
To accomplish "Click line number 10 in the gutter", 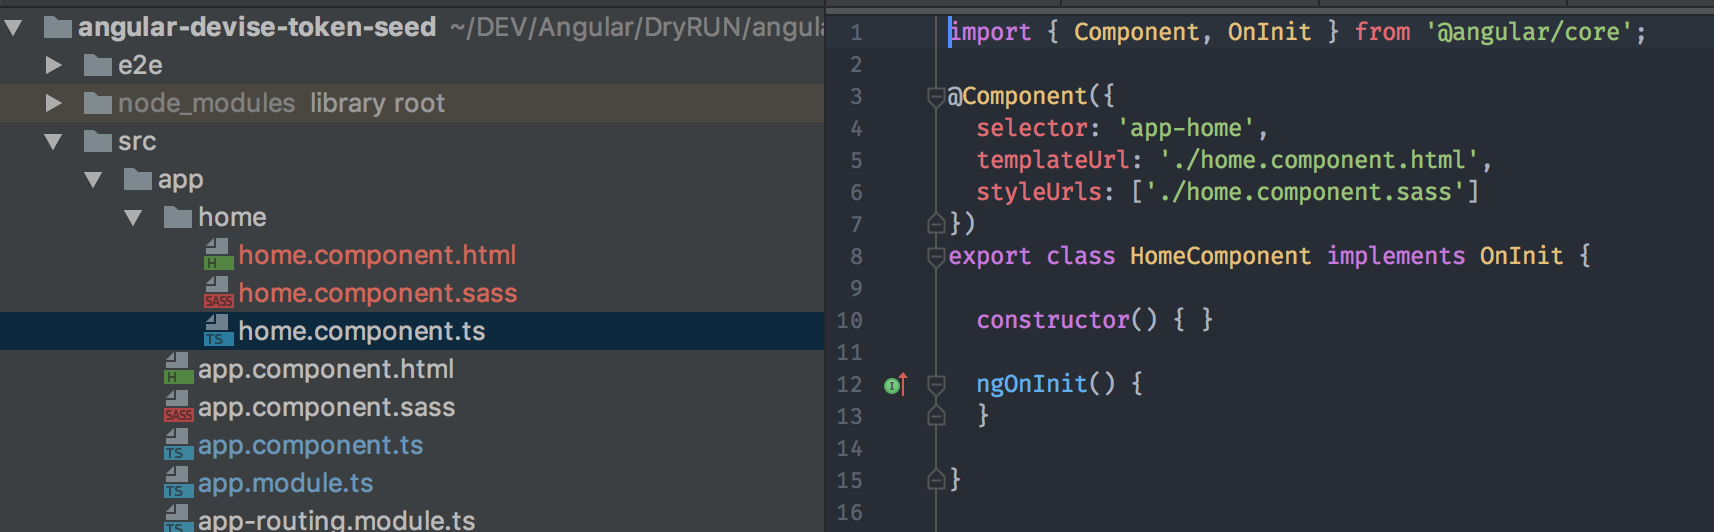I will 849,321.
